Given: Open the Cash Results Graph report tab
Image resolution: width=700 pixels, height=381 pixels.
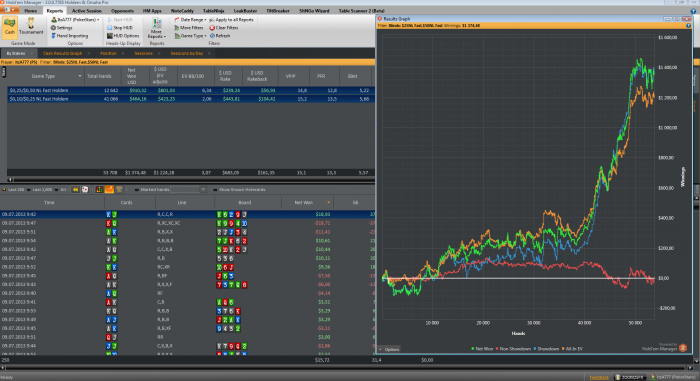Looking at the screenshot, I should coord(62,53).
